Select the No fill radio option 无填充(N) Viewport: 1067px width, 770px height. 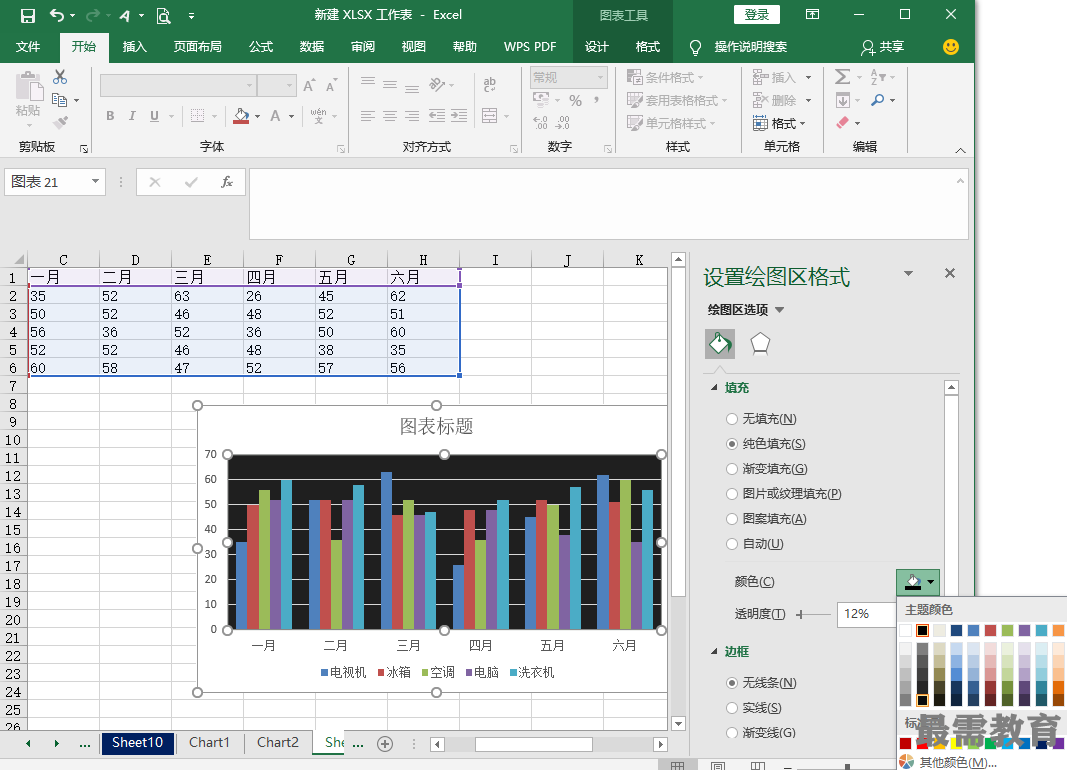(x=761, y=419)
